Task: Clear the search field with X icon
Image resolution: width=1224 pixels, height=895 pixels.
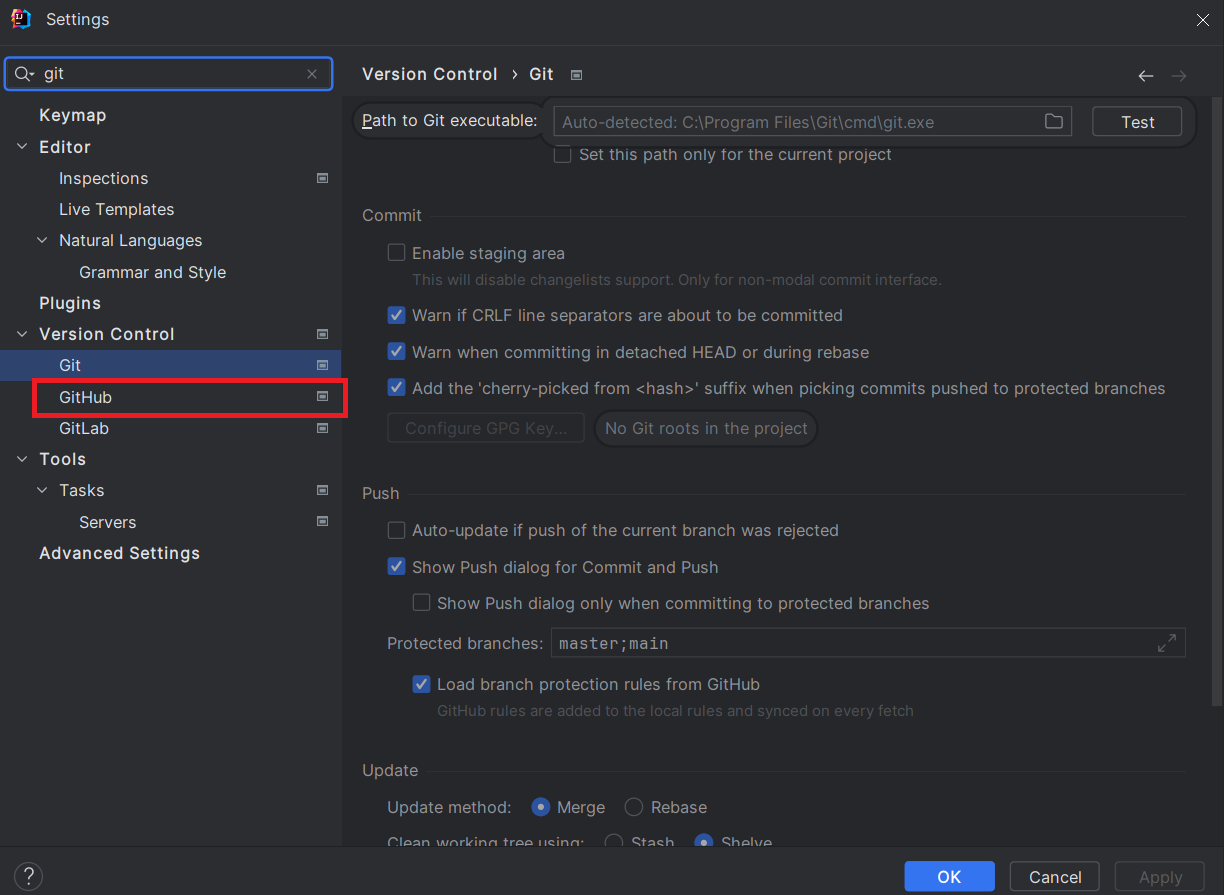Action: pyautogui.click(x=312, y=74)
